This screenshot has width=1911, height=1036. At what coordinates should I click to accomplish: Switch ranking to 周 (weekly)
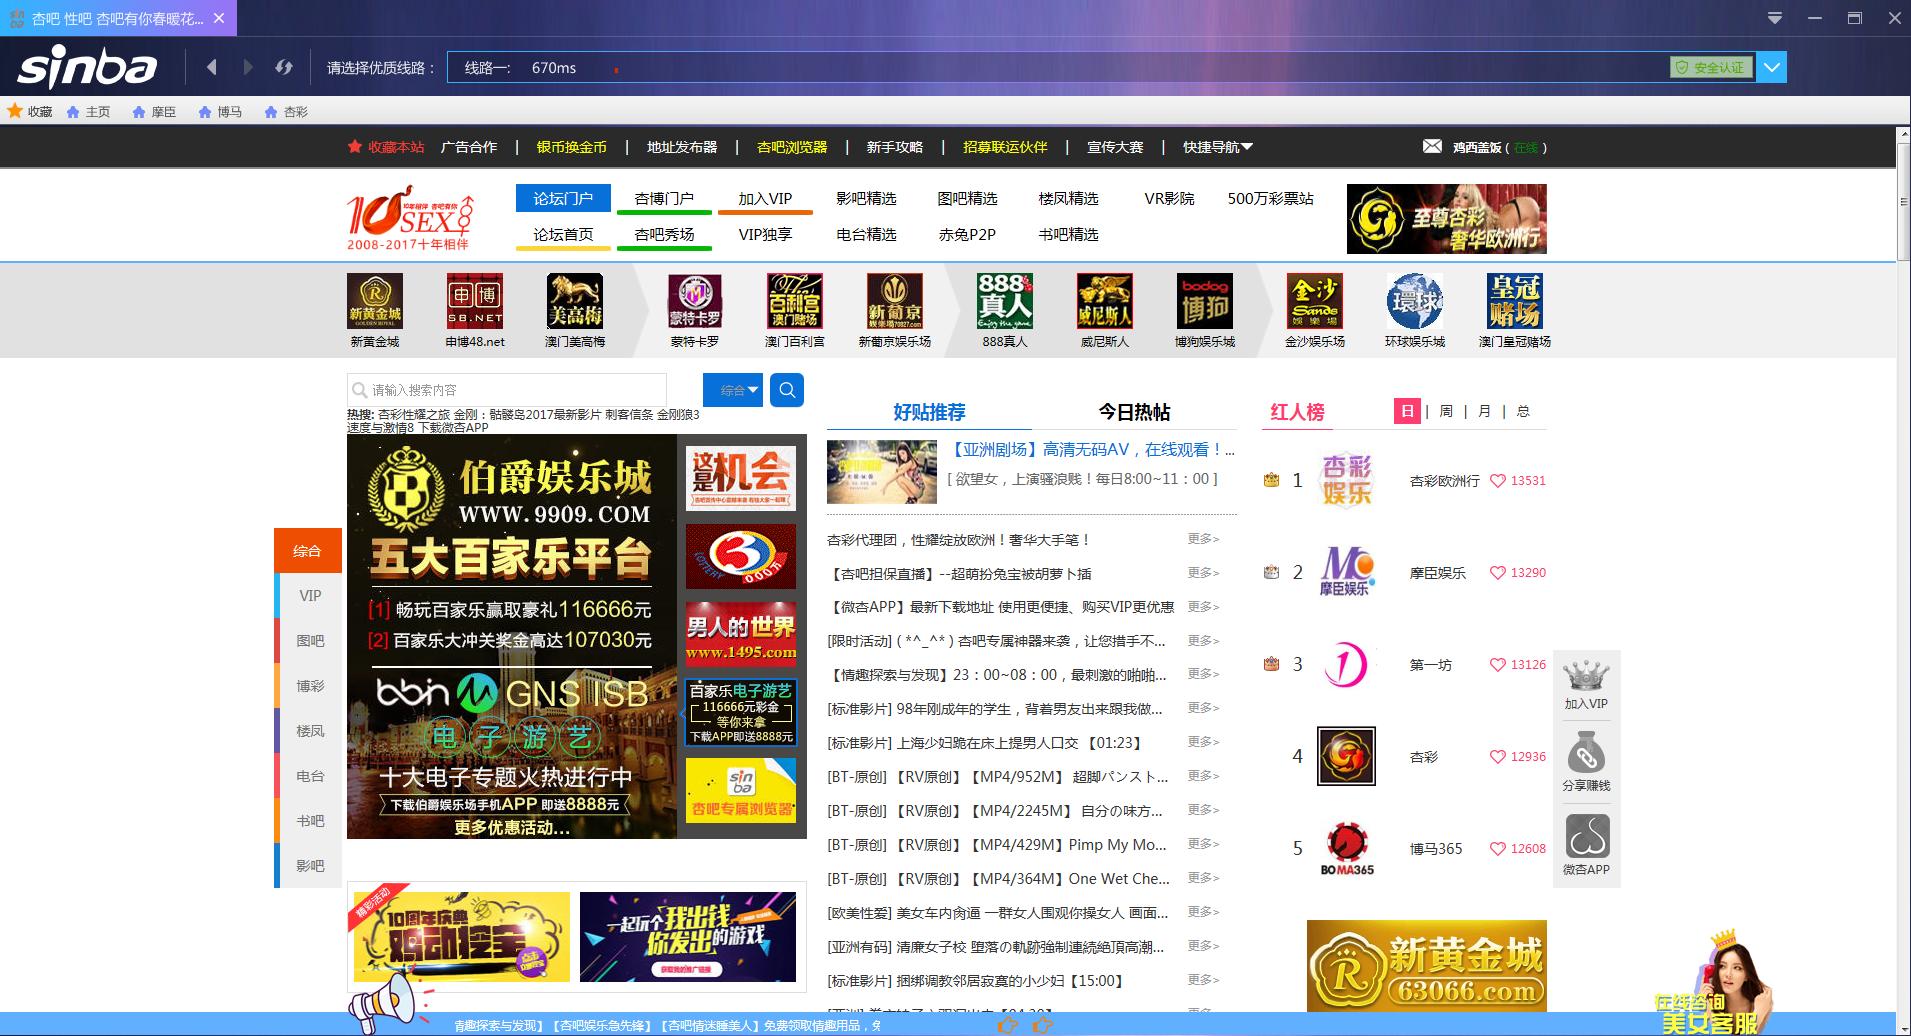click(x=1446, y=411)
